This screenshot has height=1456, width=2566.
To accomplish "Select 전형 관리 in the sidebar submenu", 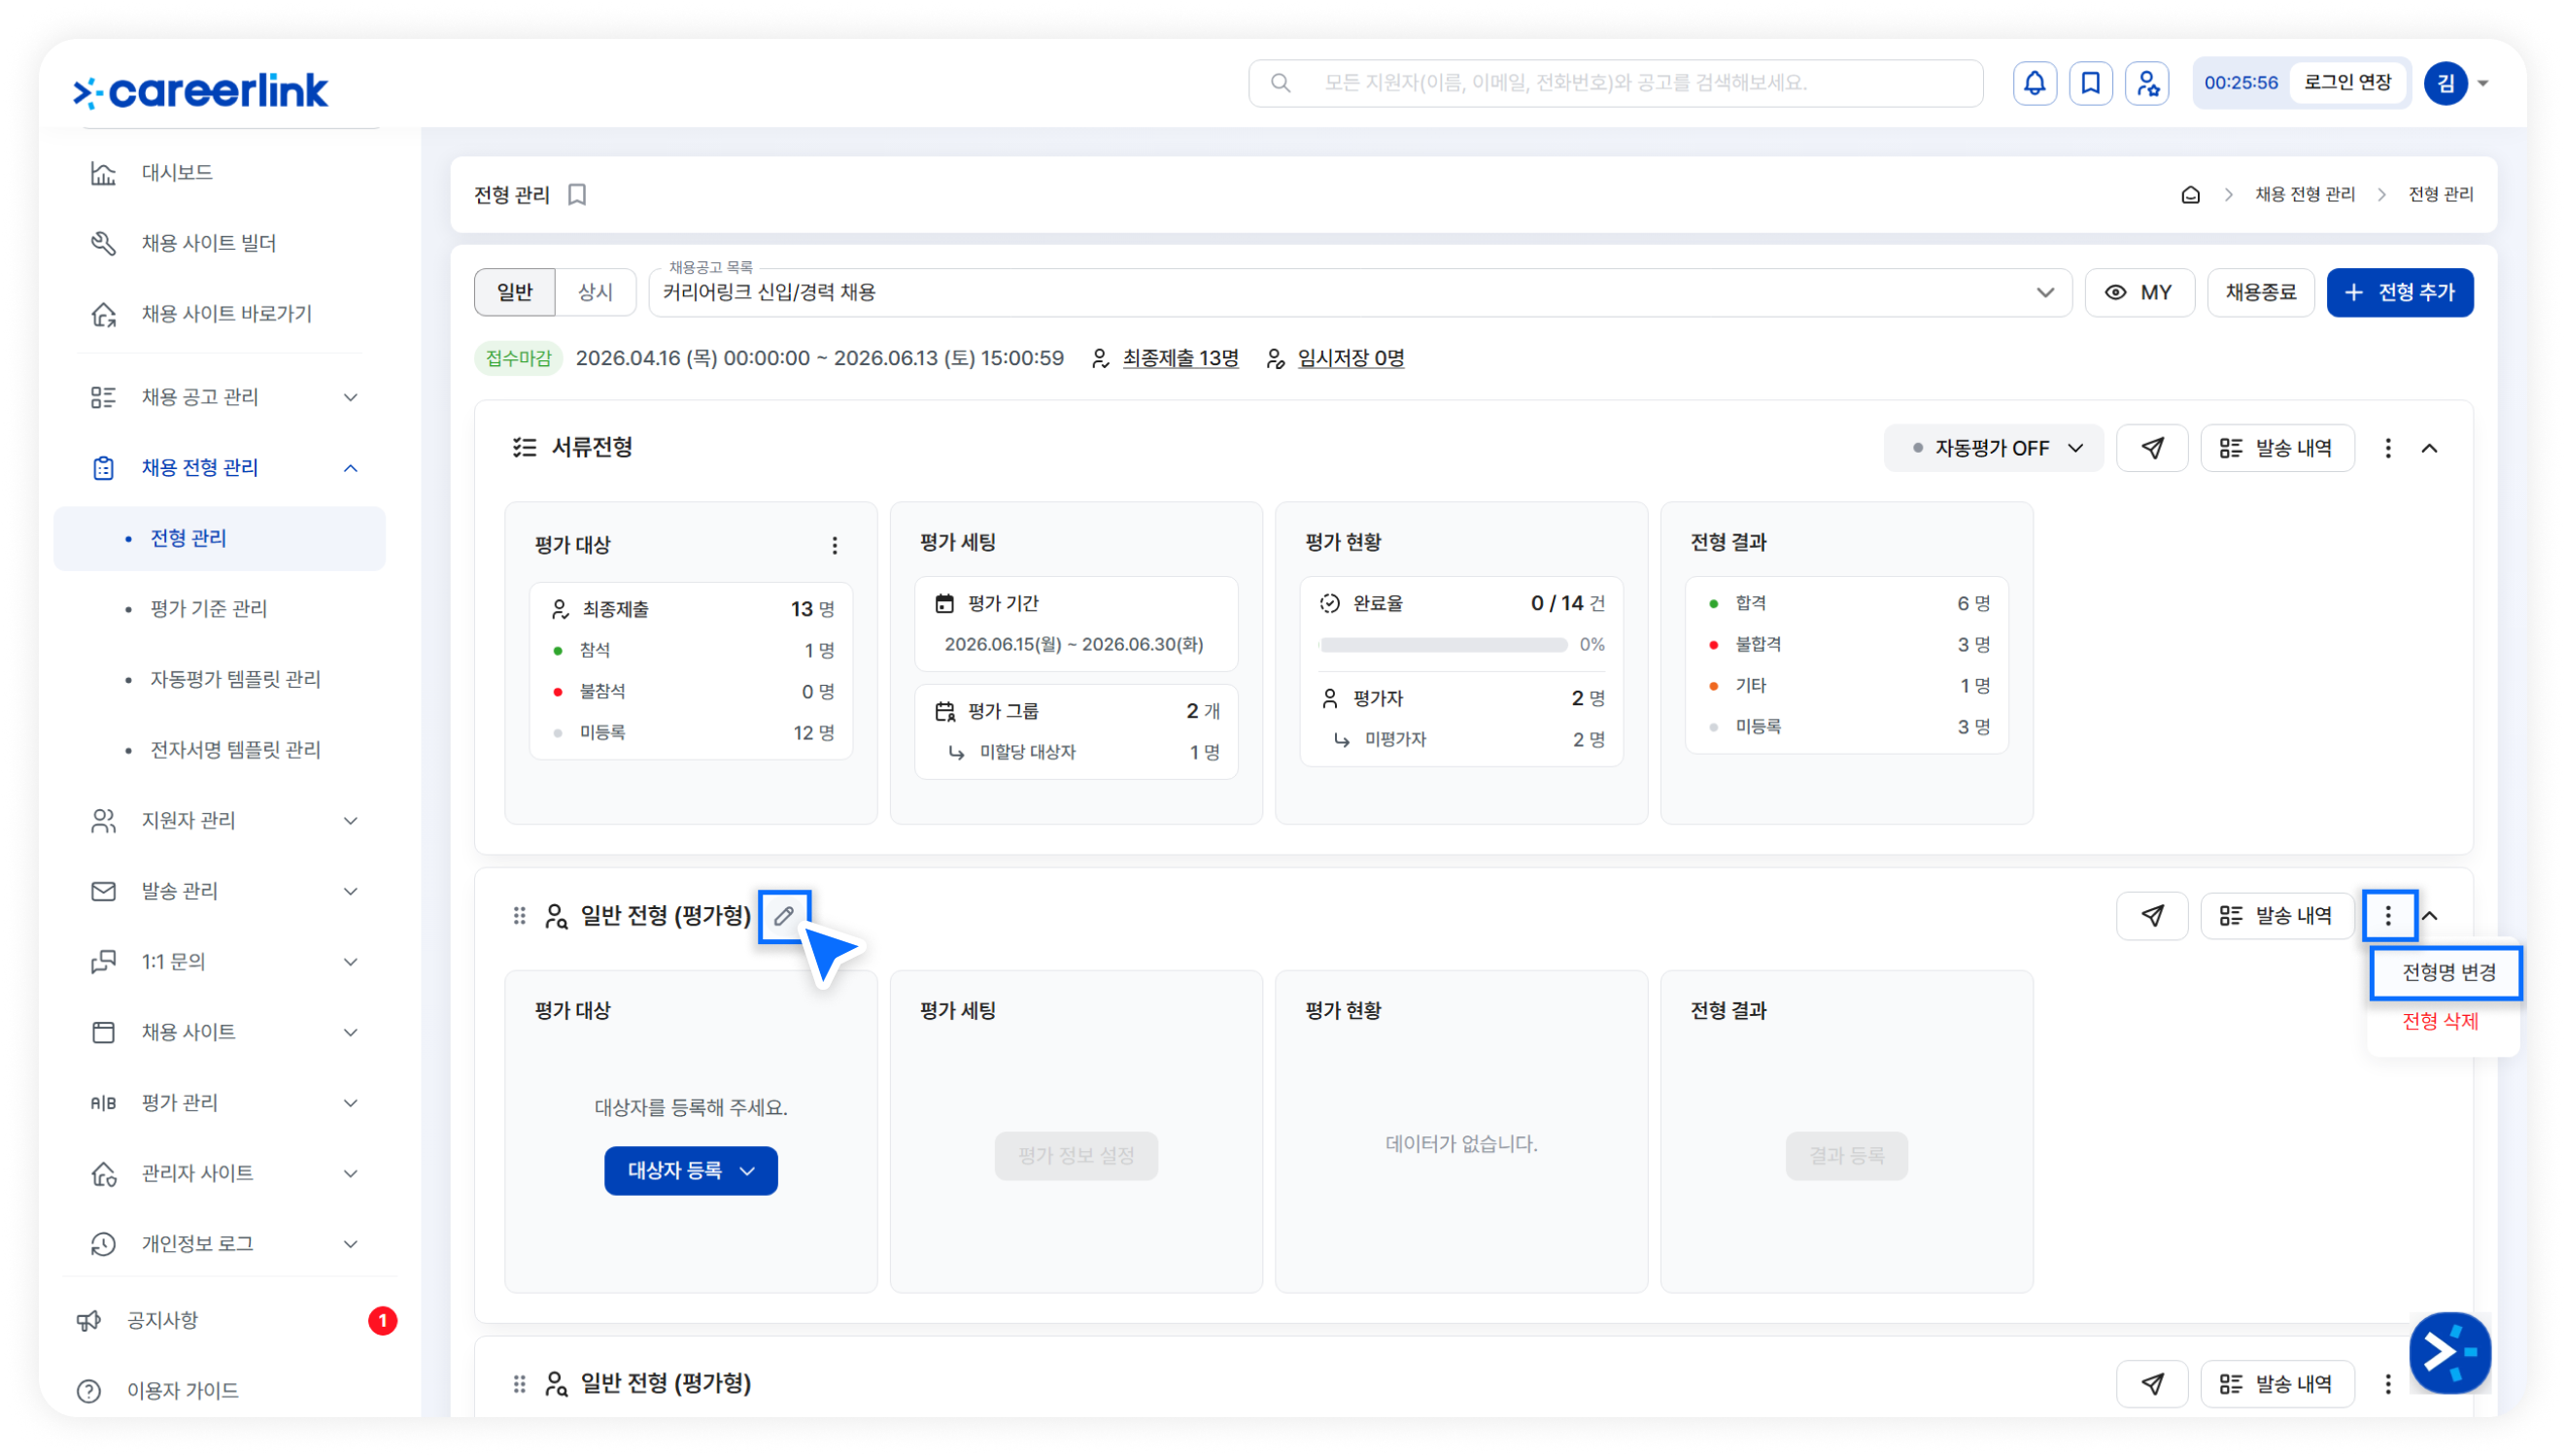I will pyautogui.click(x=219, y=538).
